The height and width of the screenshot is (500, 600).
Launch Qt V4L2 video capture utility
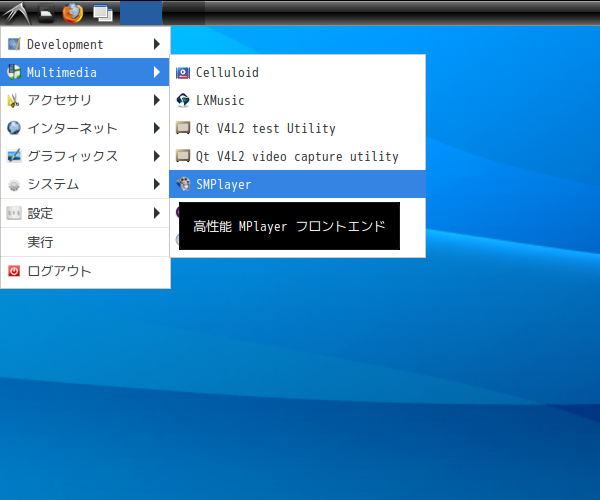[x=297, y=156]
